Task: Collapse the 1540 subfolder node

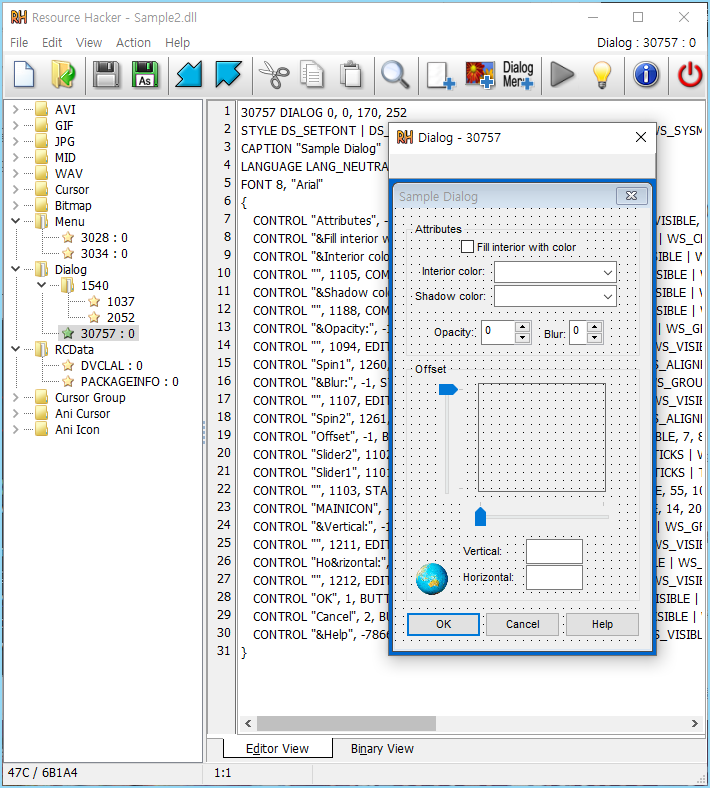Action: click(42, 285)
